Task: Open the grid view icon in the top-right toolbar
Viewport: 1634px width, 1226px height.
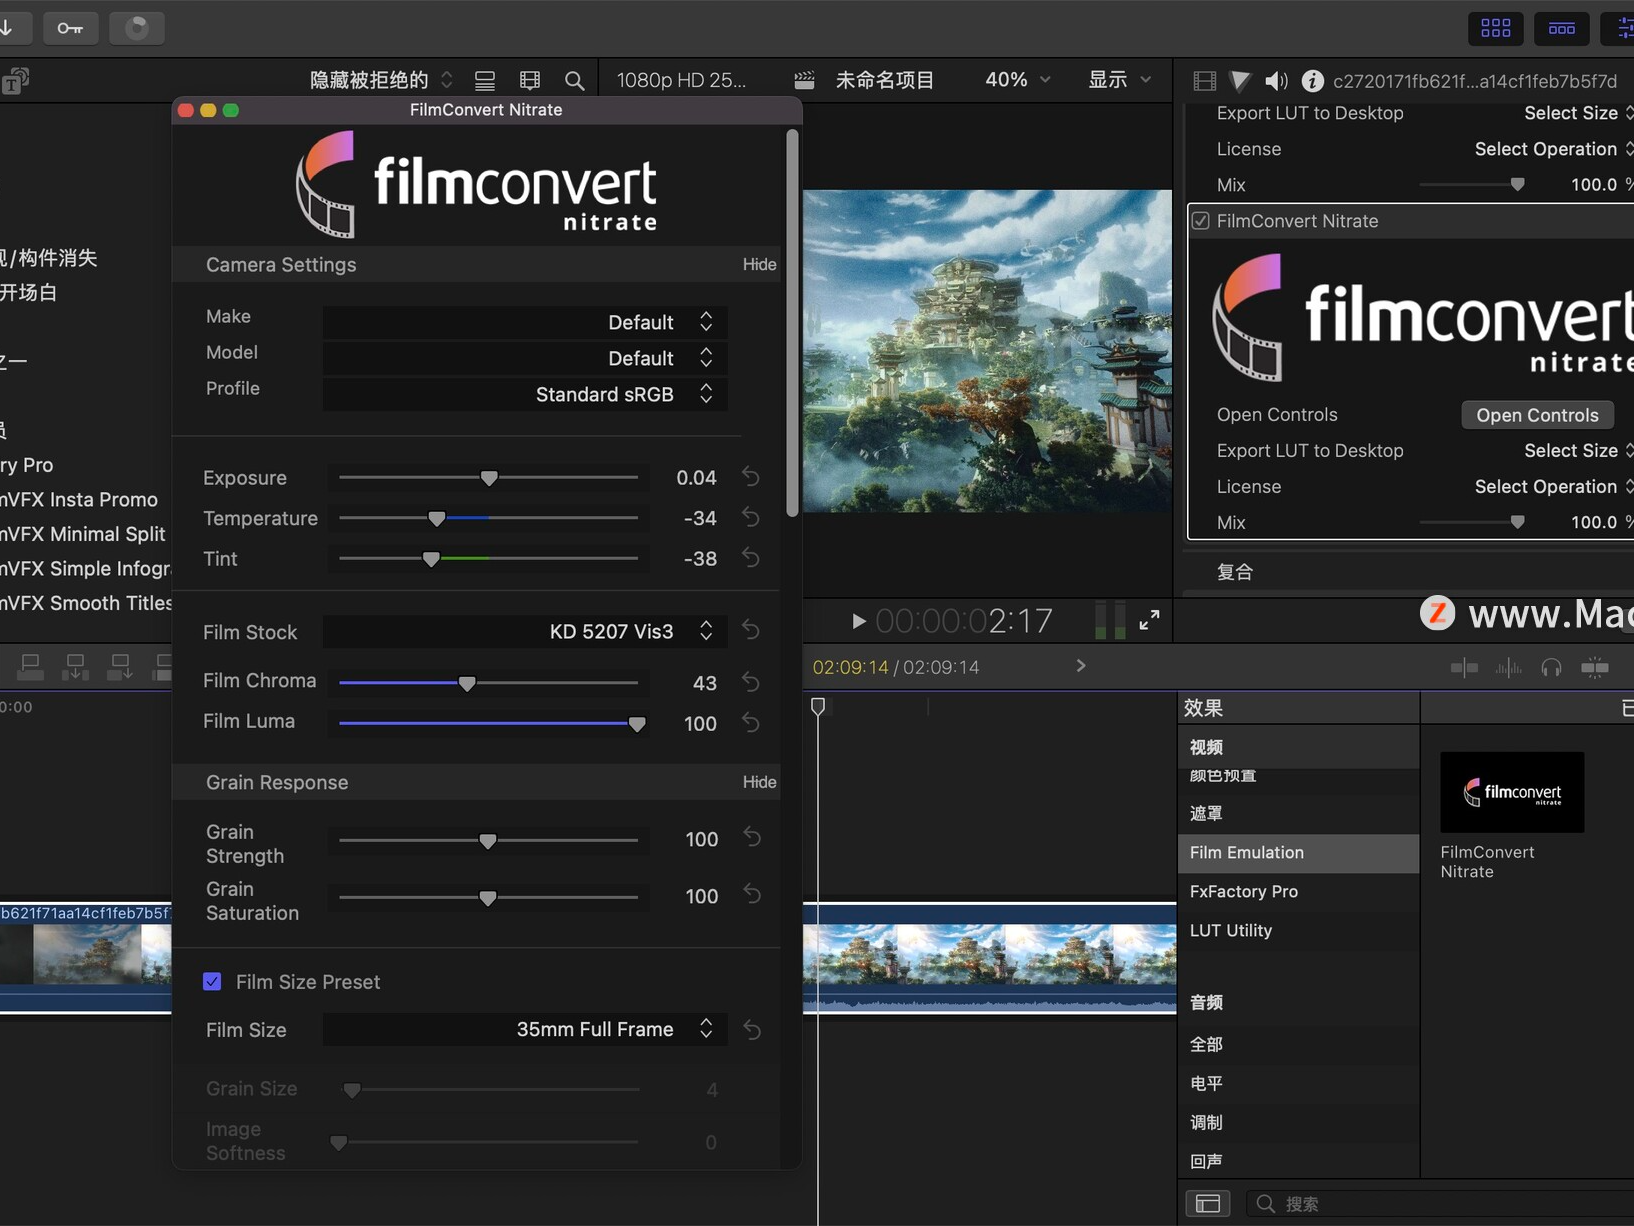Action: click(1495, 28)
